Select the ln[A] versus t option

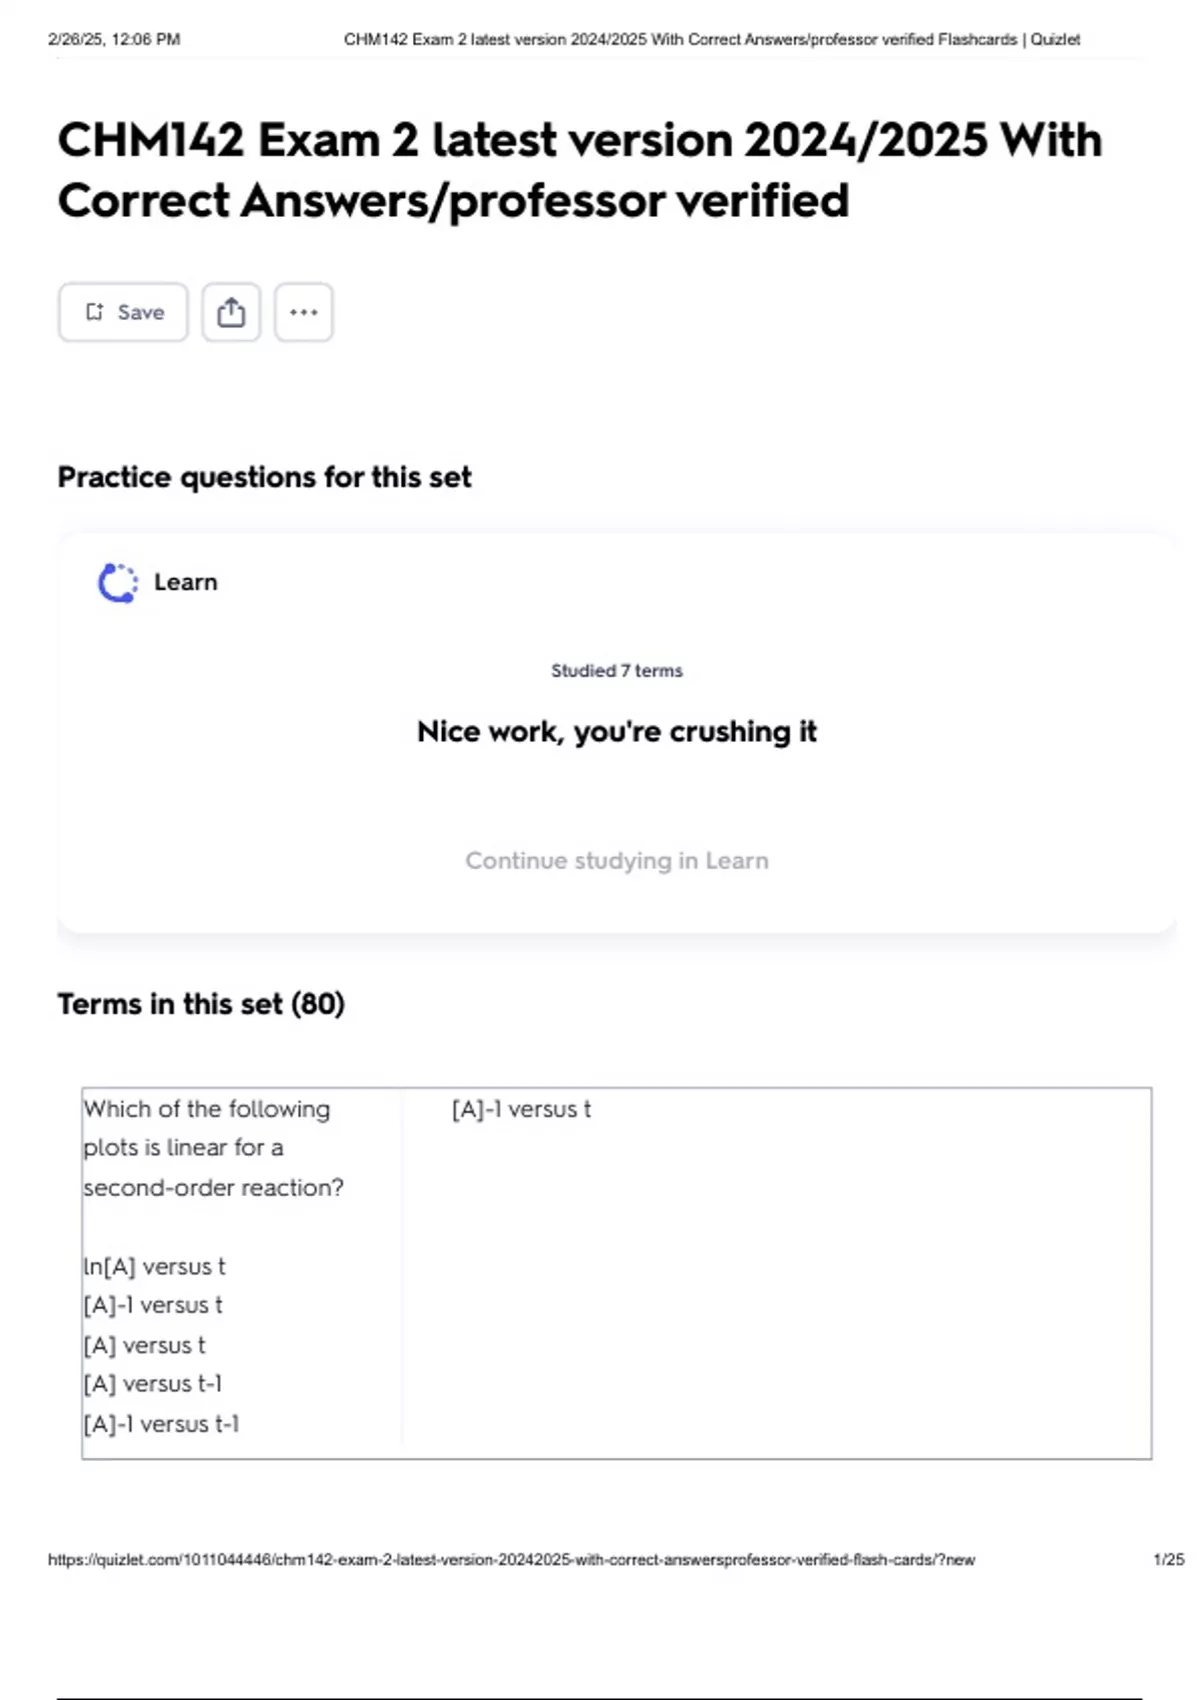pyautogui.click(x=155, y=1267)
